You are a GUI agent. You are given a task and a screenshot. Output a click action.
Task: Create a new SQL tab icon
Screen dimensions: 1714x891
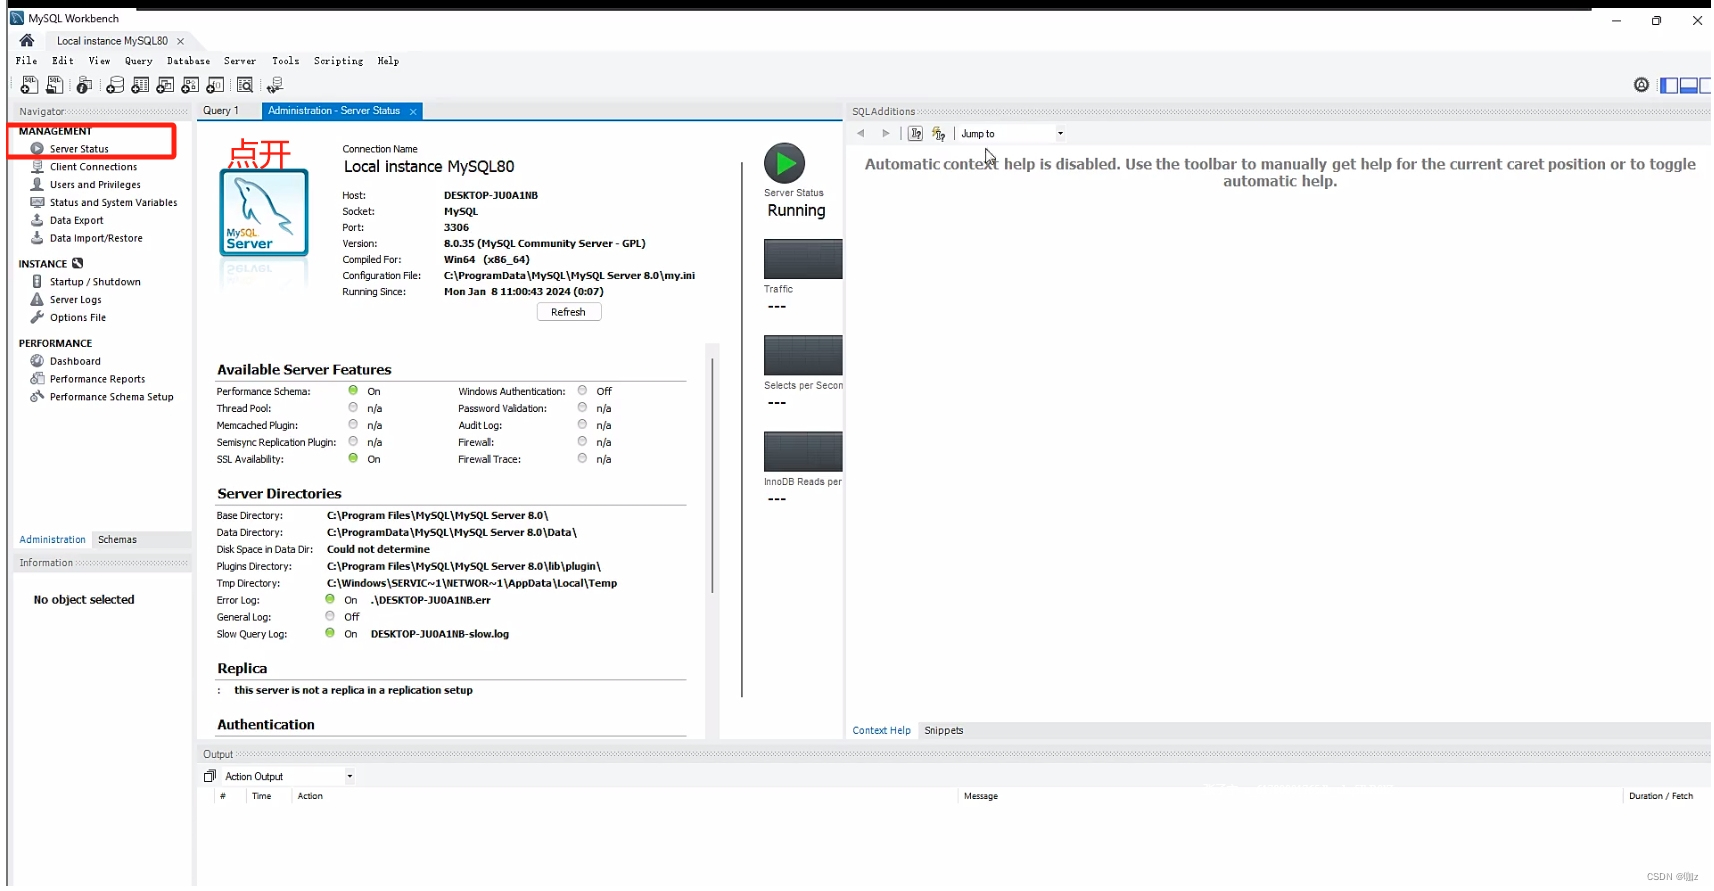click(29, 85)
